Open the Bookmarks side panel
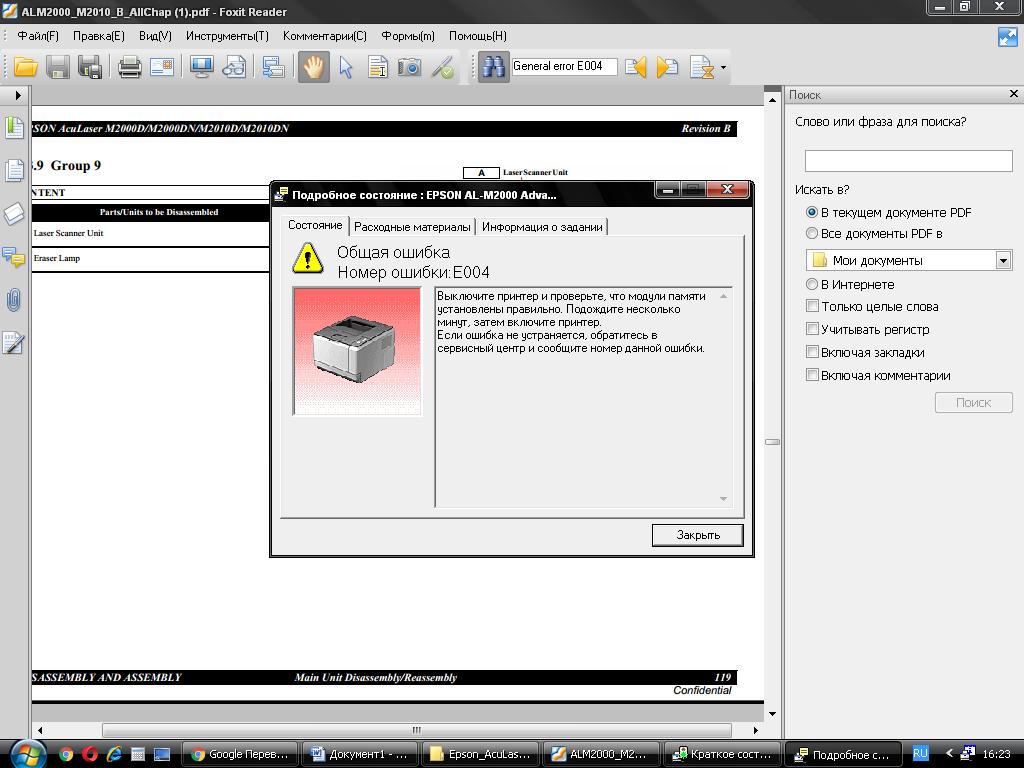Viewport: 1024px width, 768px height. tap(14, 128)
